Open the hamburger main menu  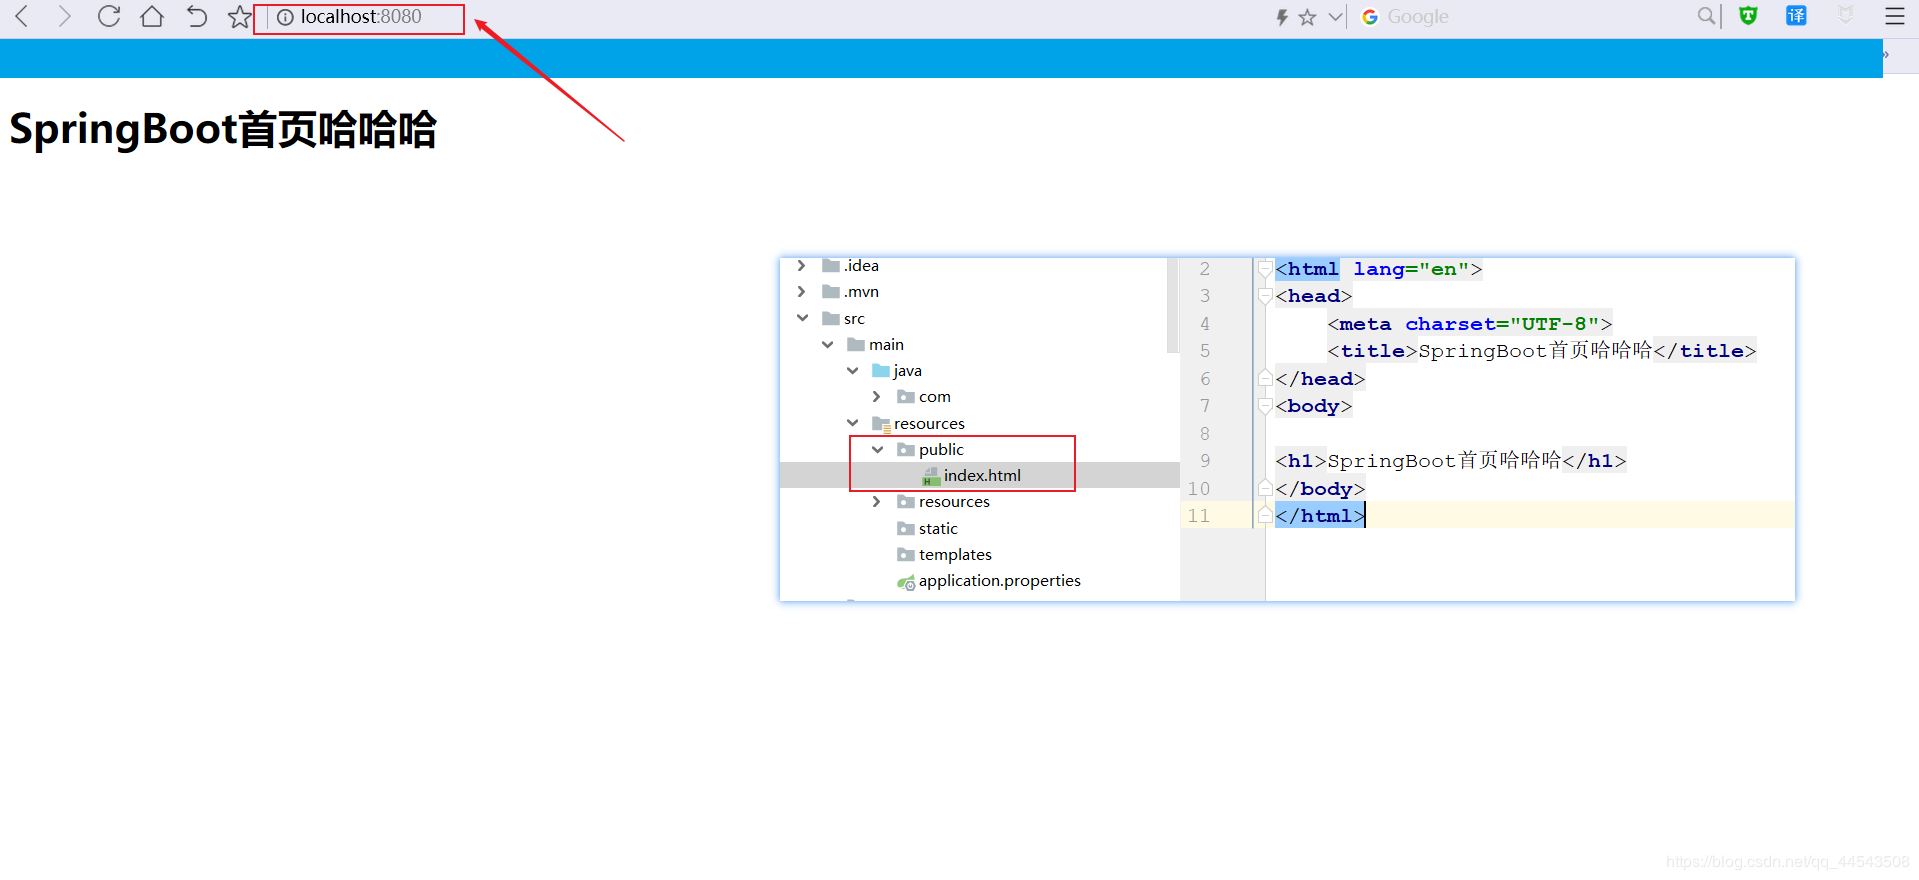tap(1895, 16)
